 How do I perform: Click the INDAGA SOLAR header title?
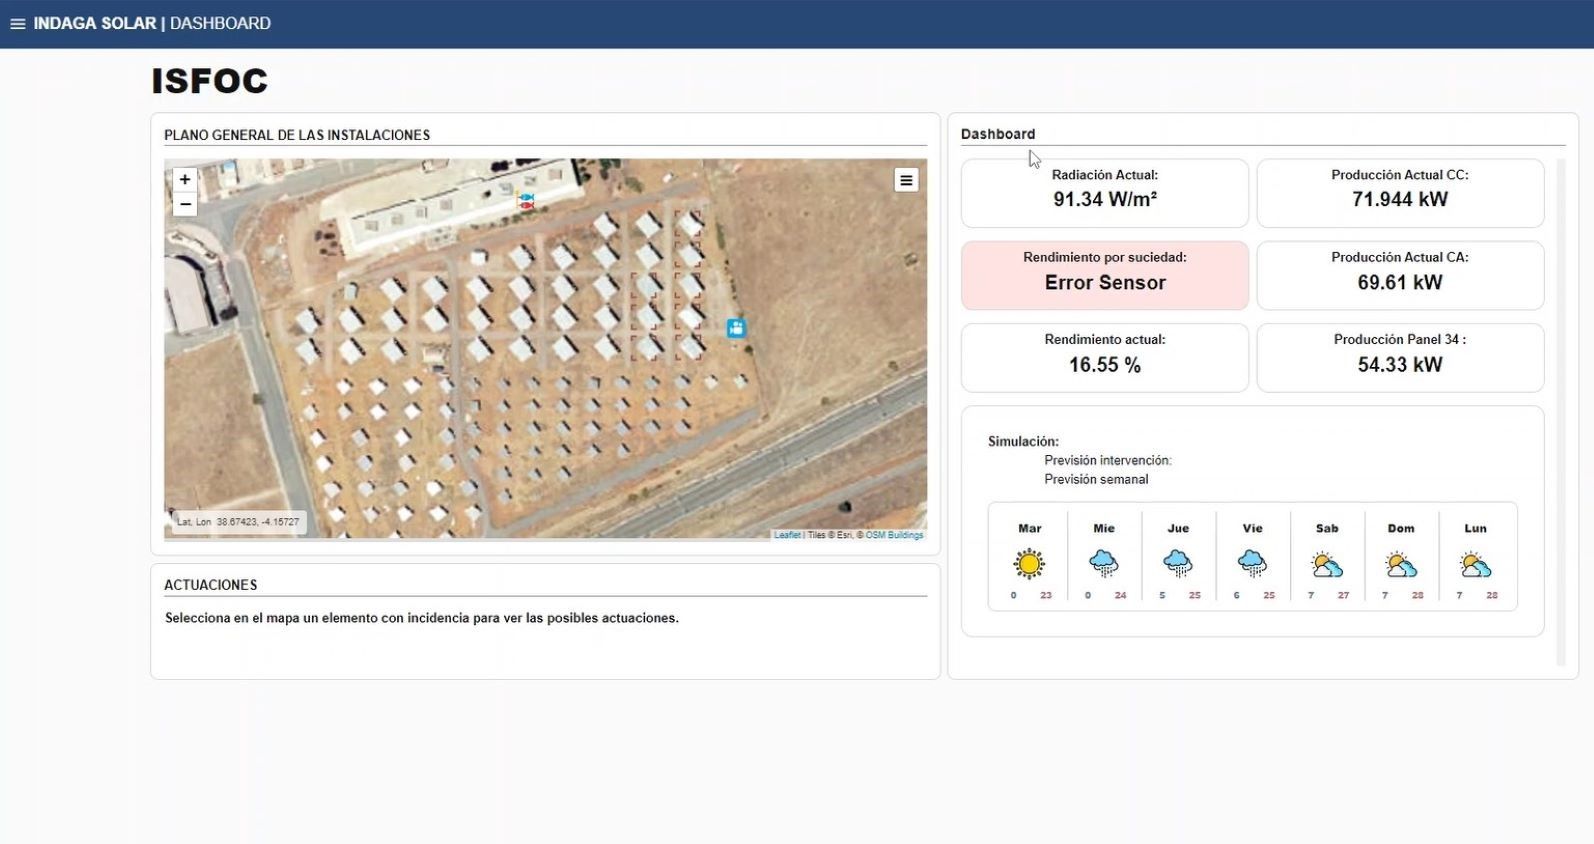(95, 24)
